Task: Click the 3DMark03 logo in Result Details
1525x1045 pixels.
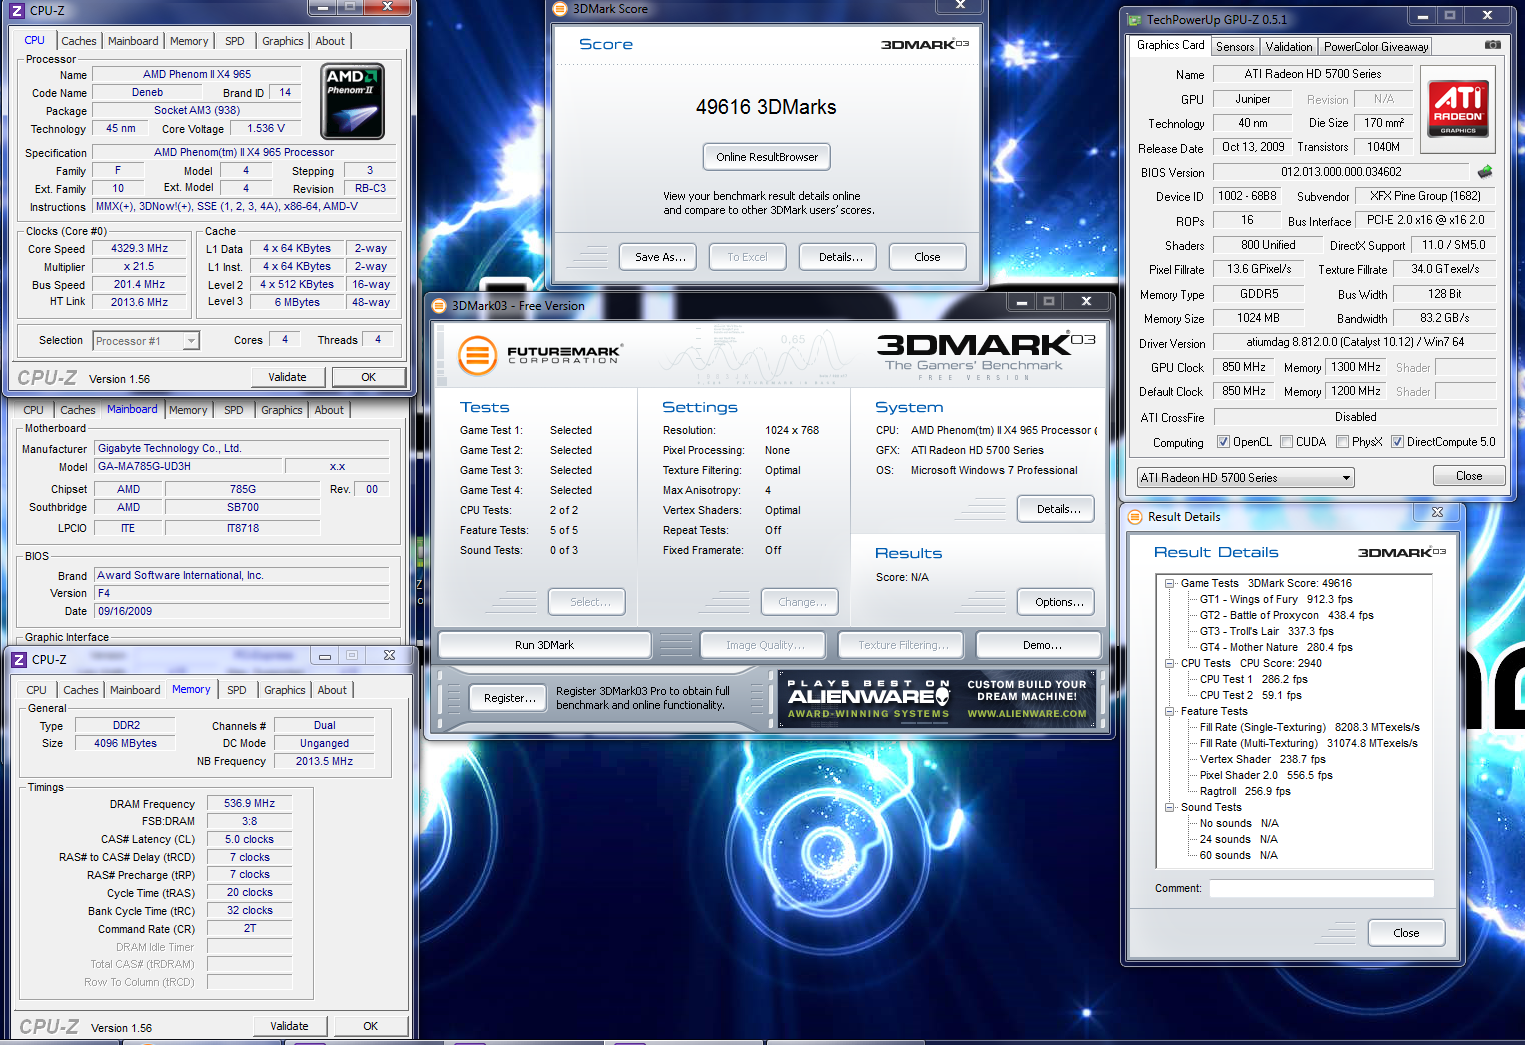Action: pyautogui.click(x=1401, y=552)
